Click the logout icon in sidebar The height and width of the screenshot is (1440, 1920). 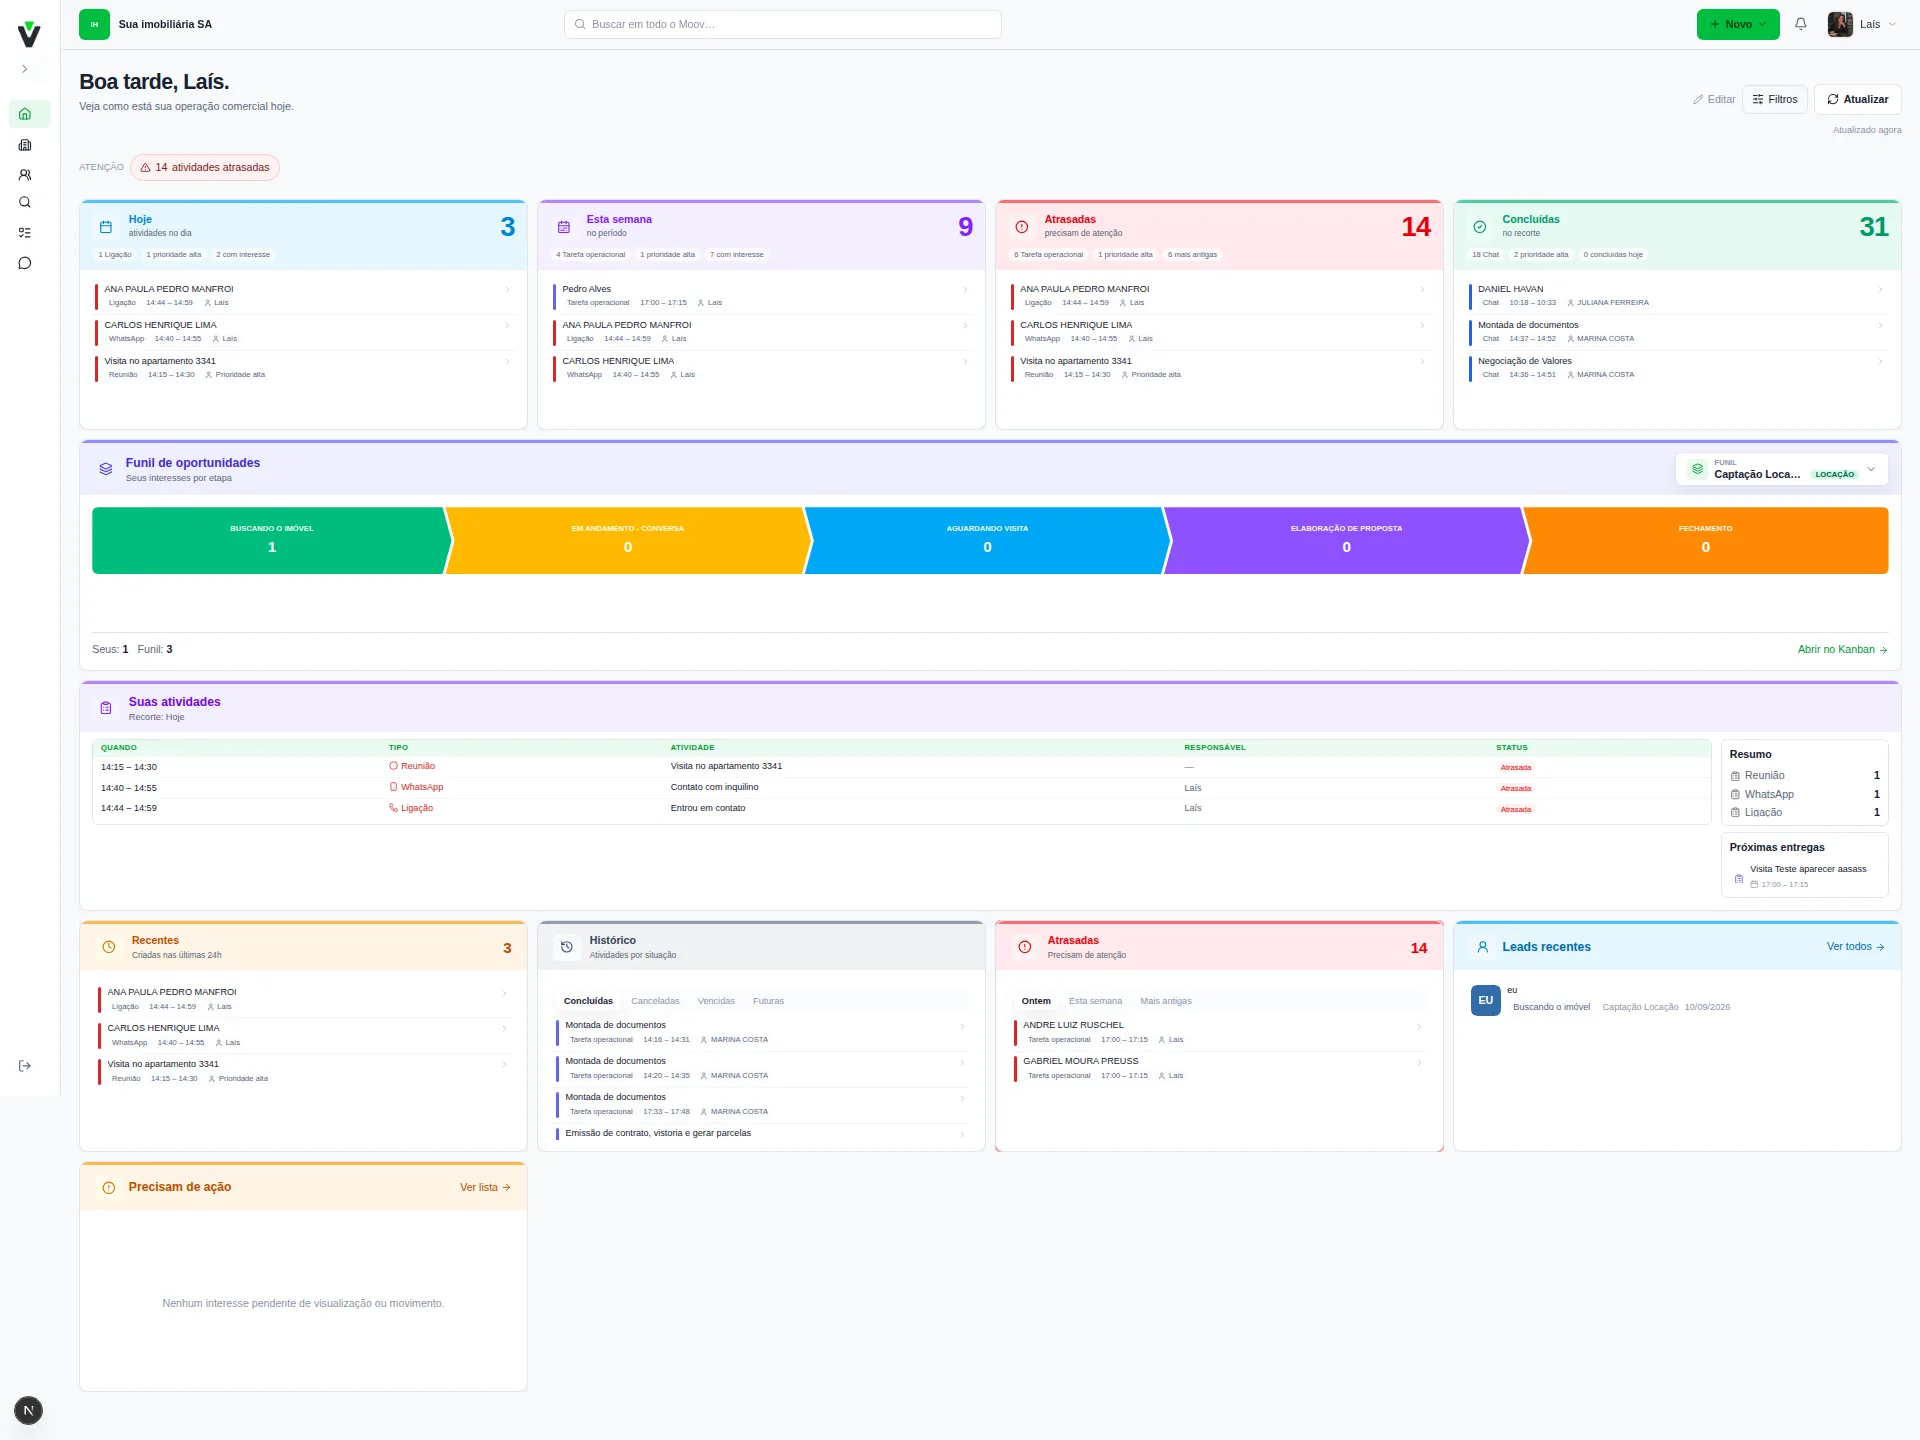coord(25,1066)
